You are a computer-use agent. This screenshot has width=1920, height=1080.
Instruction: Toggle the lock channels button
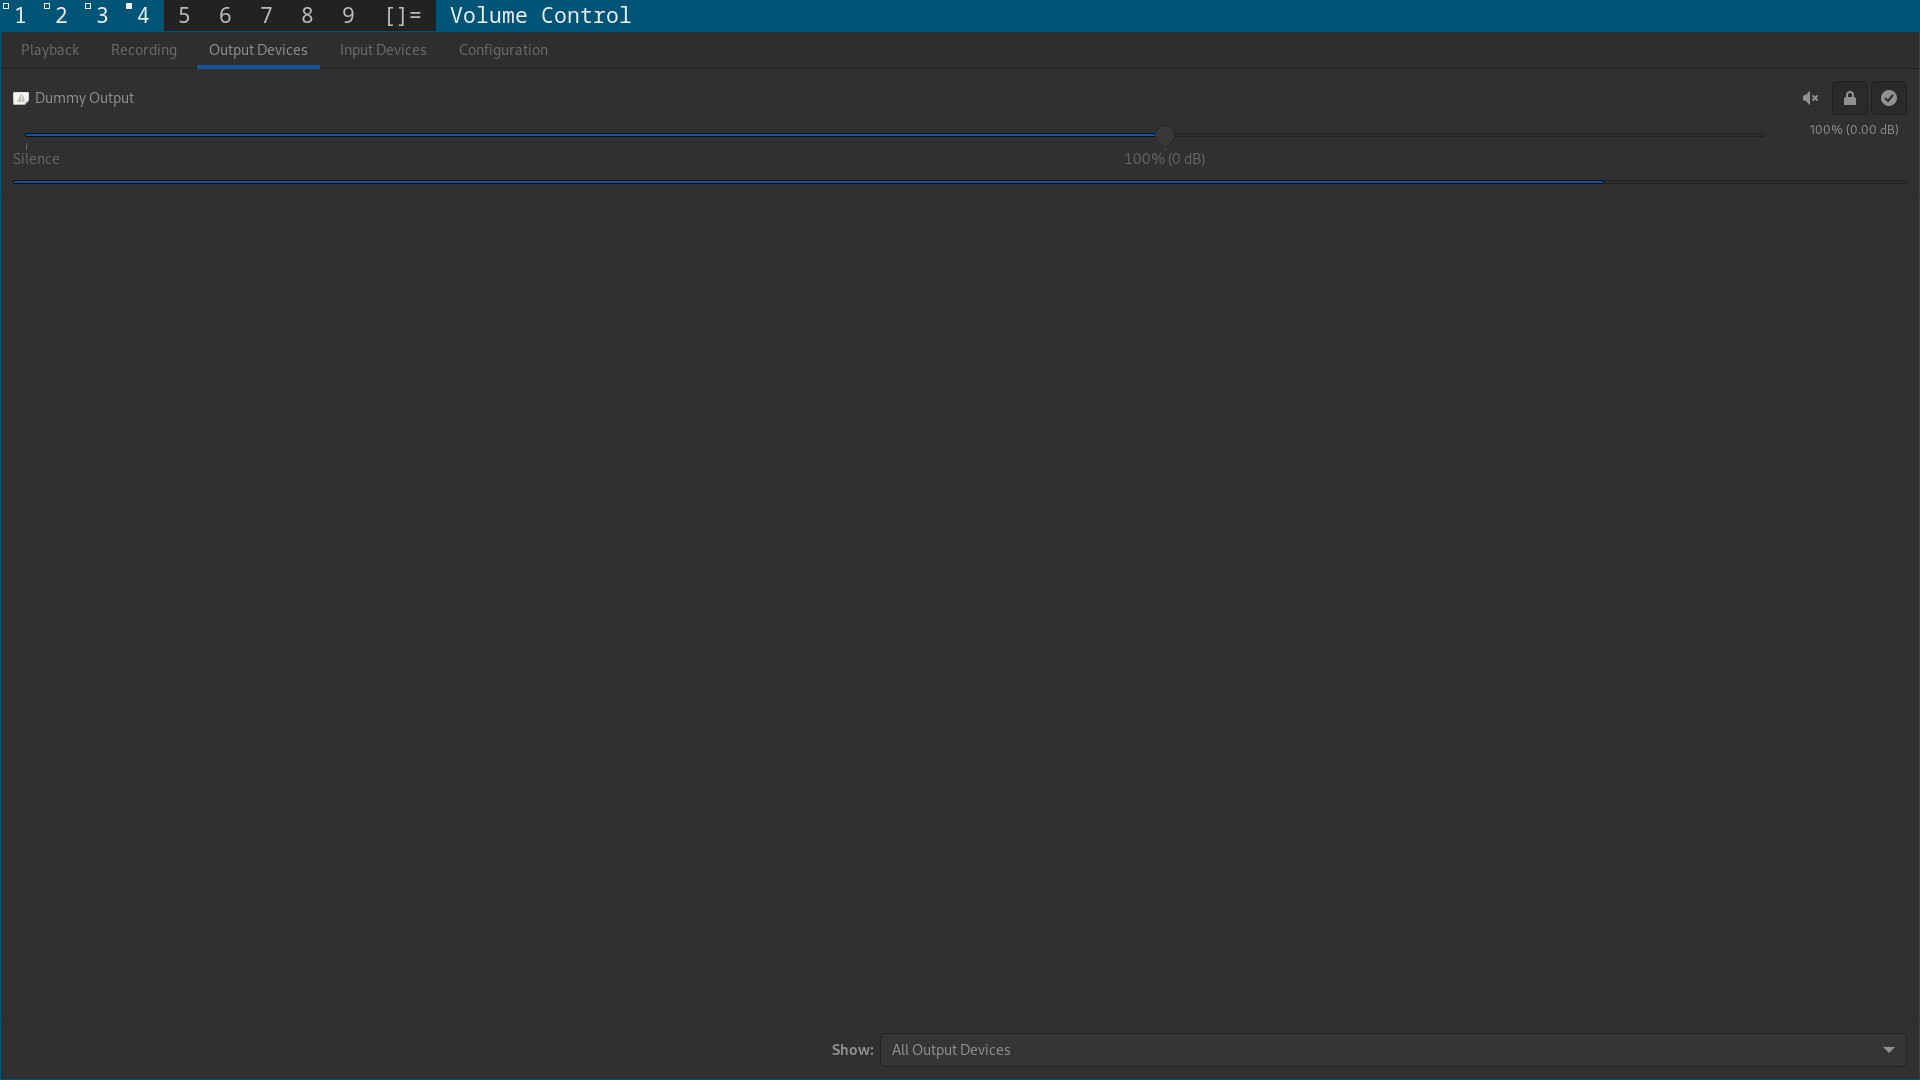[x=1850, y=98]
